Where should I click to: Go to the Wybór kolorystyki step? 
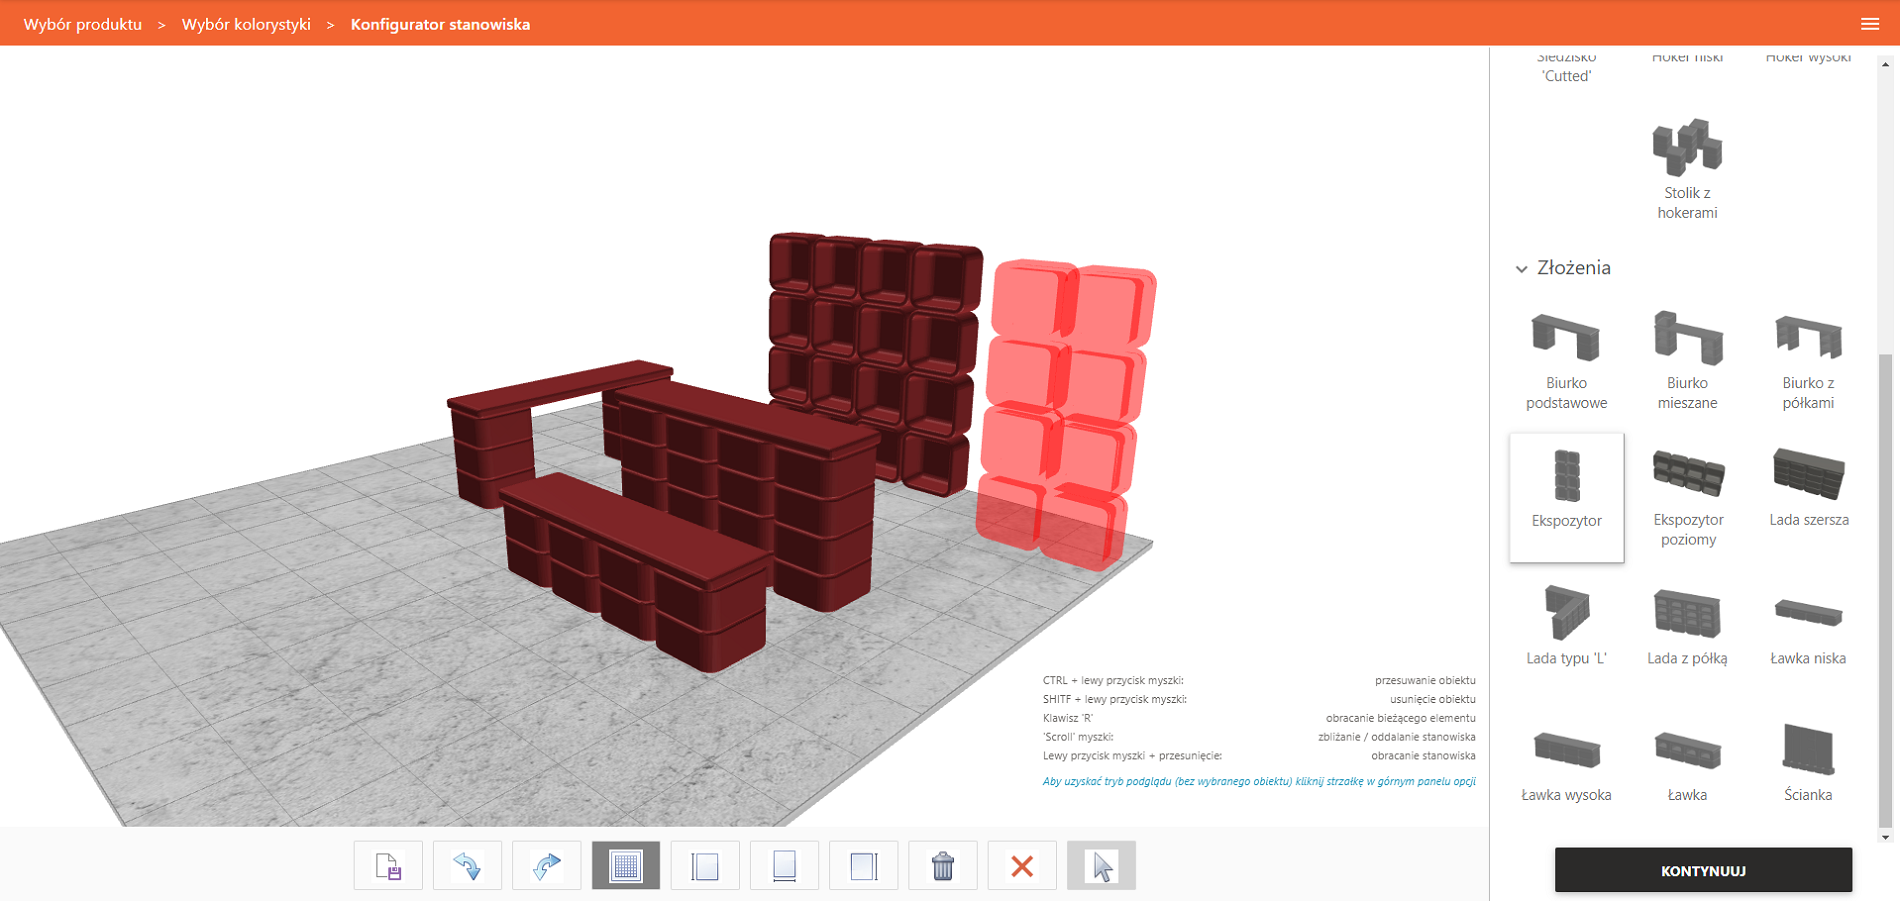pyautogui.click(x=246, y=24)
